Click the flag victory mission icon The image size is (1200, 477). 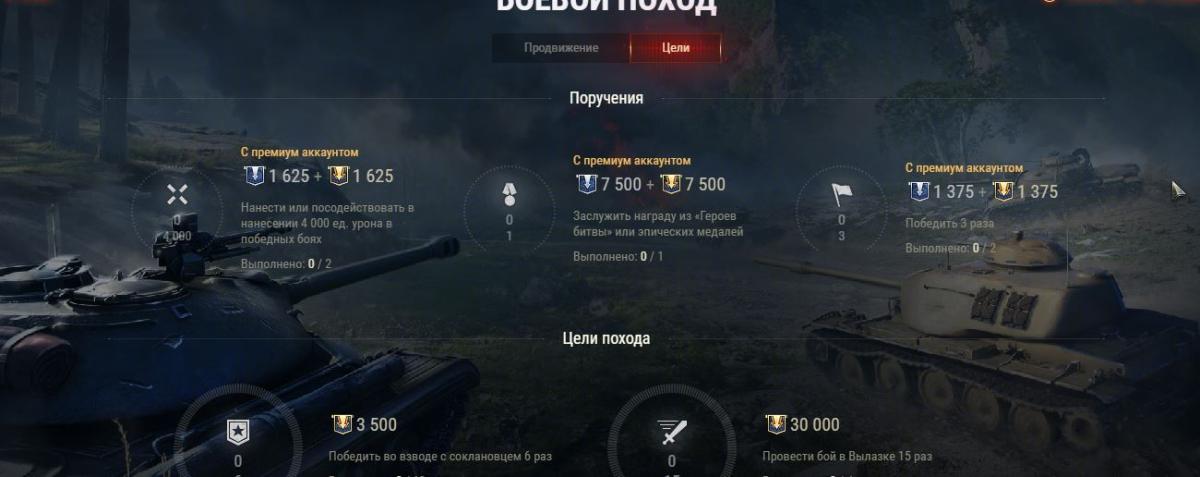841,195
